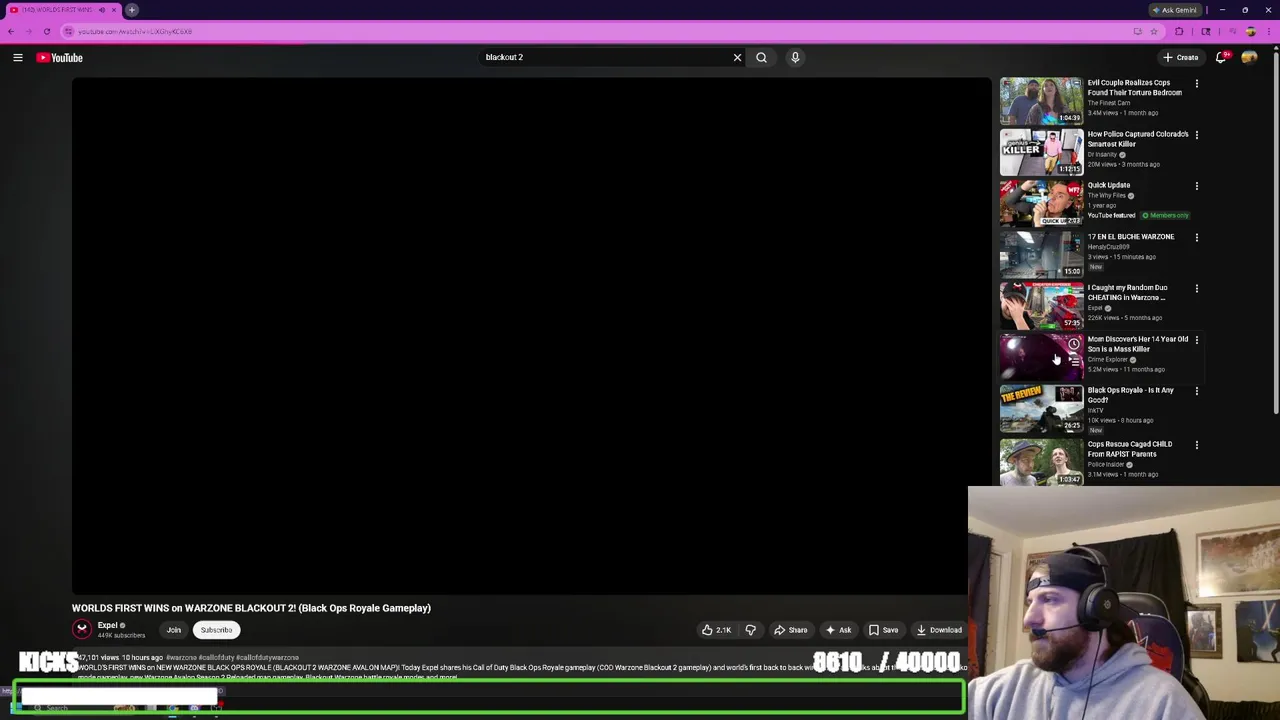Click the Join membership button
1280x720 pixels.
(x=174, y=630)
